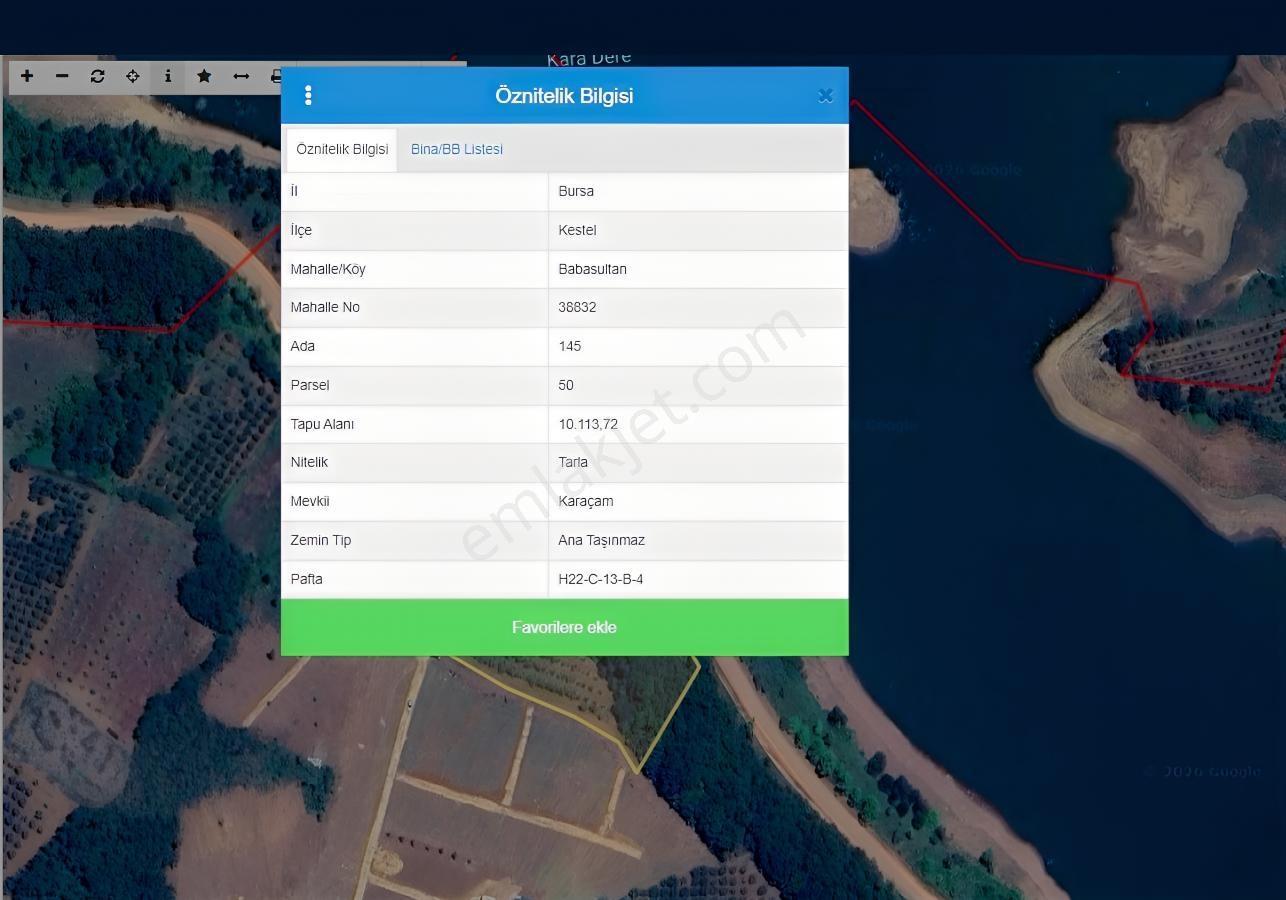Click the 'Mahalle No' label

pyautogui.click(x=325, y=307)
